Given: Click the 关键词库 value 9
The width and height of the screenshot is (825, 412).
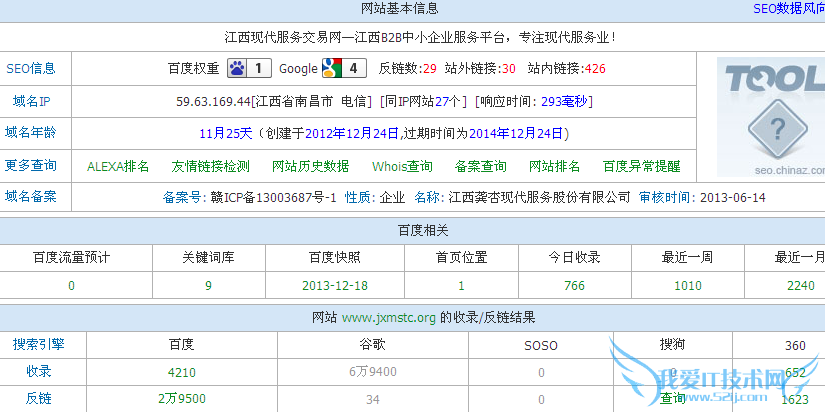Looking at the screenshot, I should pos(208,286).
